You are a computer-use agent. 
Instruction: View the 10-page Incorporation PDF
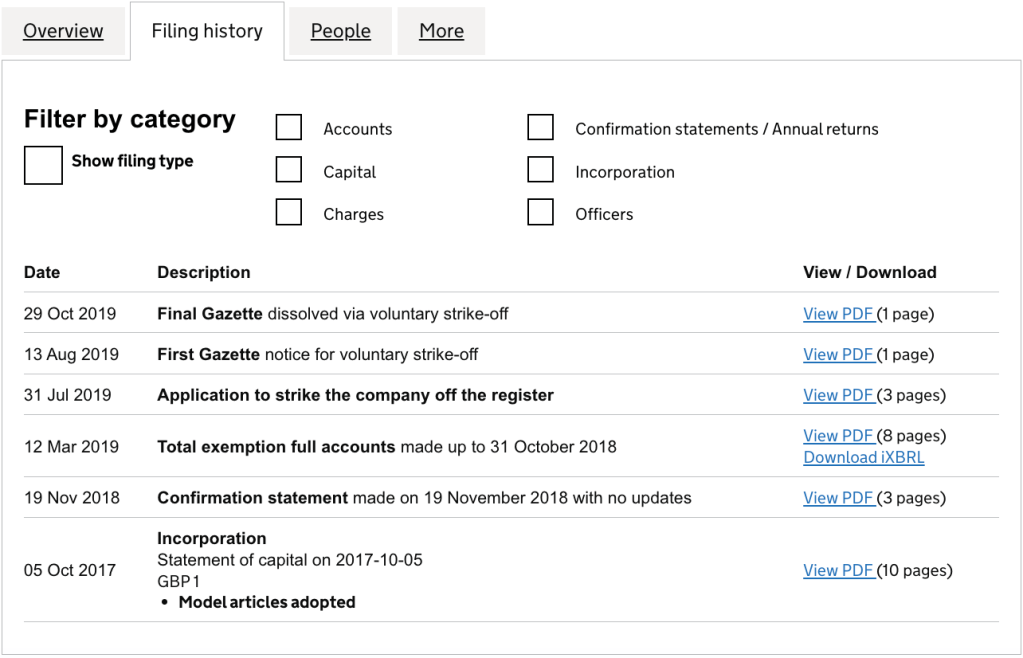click(838, 571)
